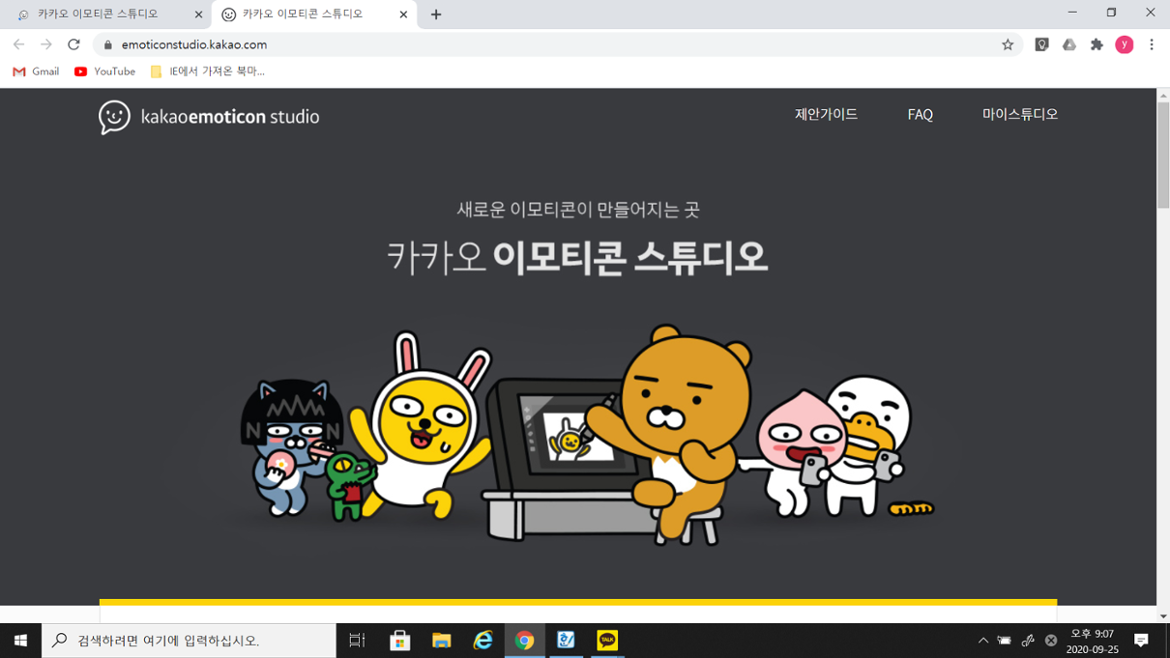1170x658 pixels.
Task: Click the Windows taskbar search box
Action: click(189, 640)
